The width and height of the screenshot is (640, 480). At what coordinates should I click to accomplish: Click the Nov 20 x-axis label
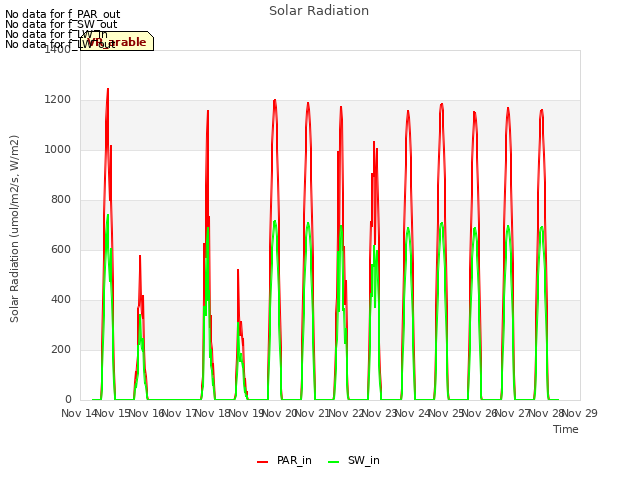click(279, 413)
